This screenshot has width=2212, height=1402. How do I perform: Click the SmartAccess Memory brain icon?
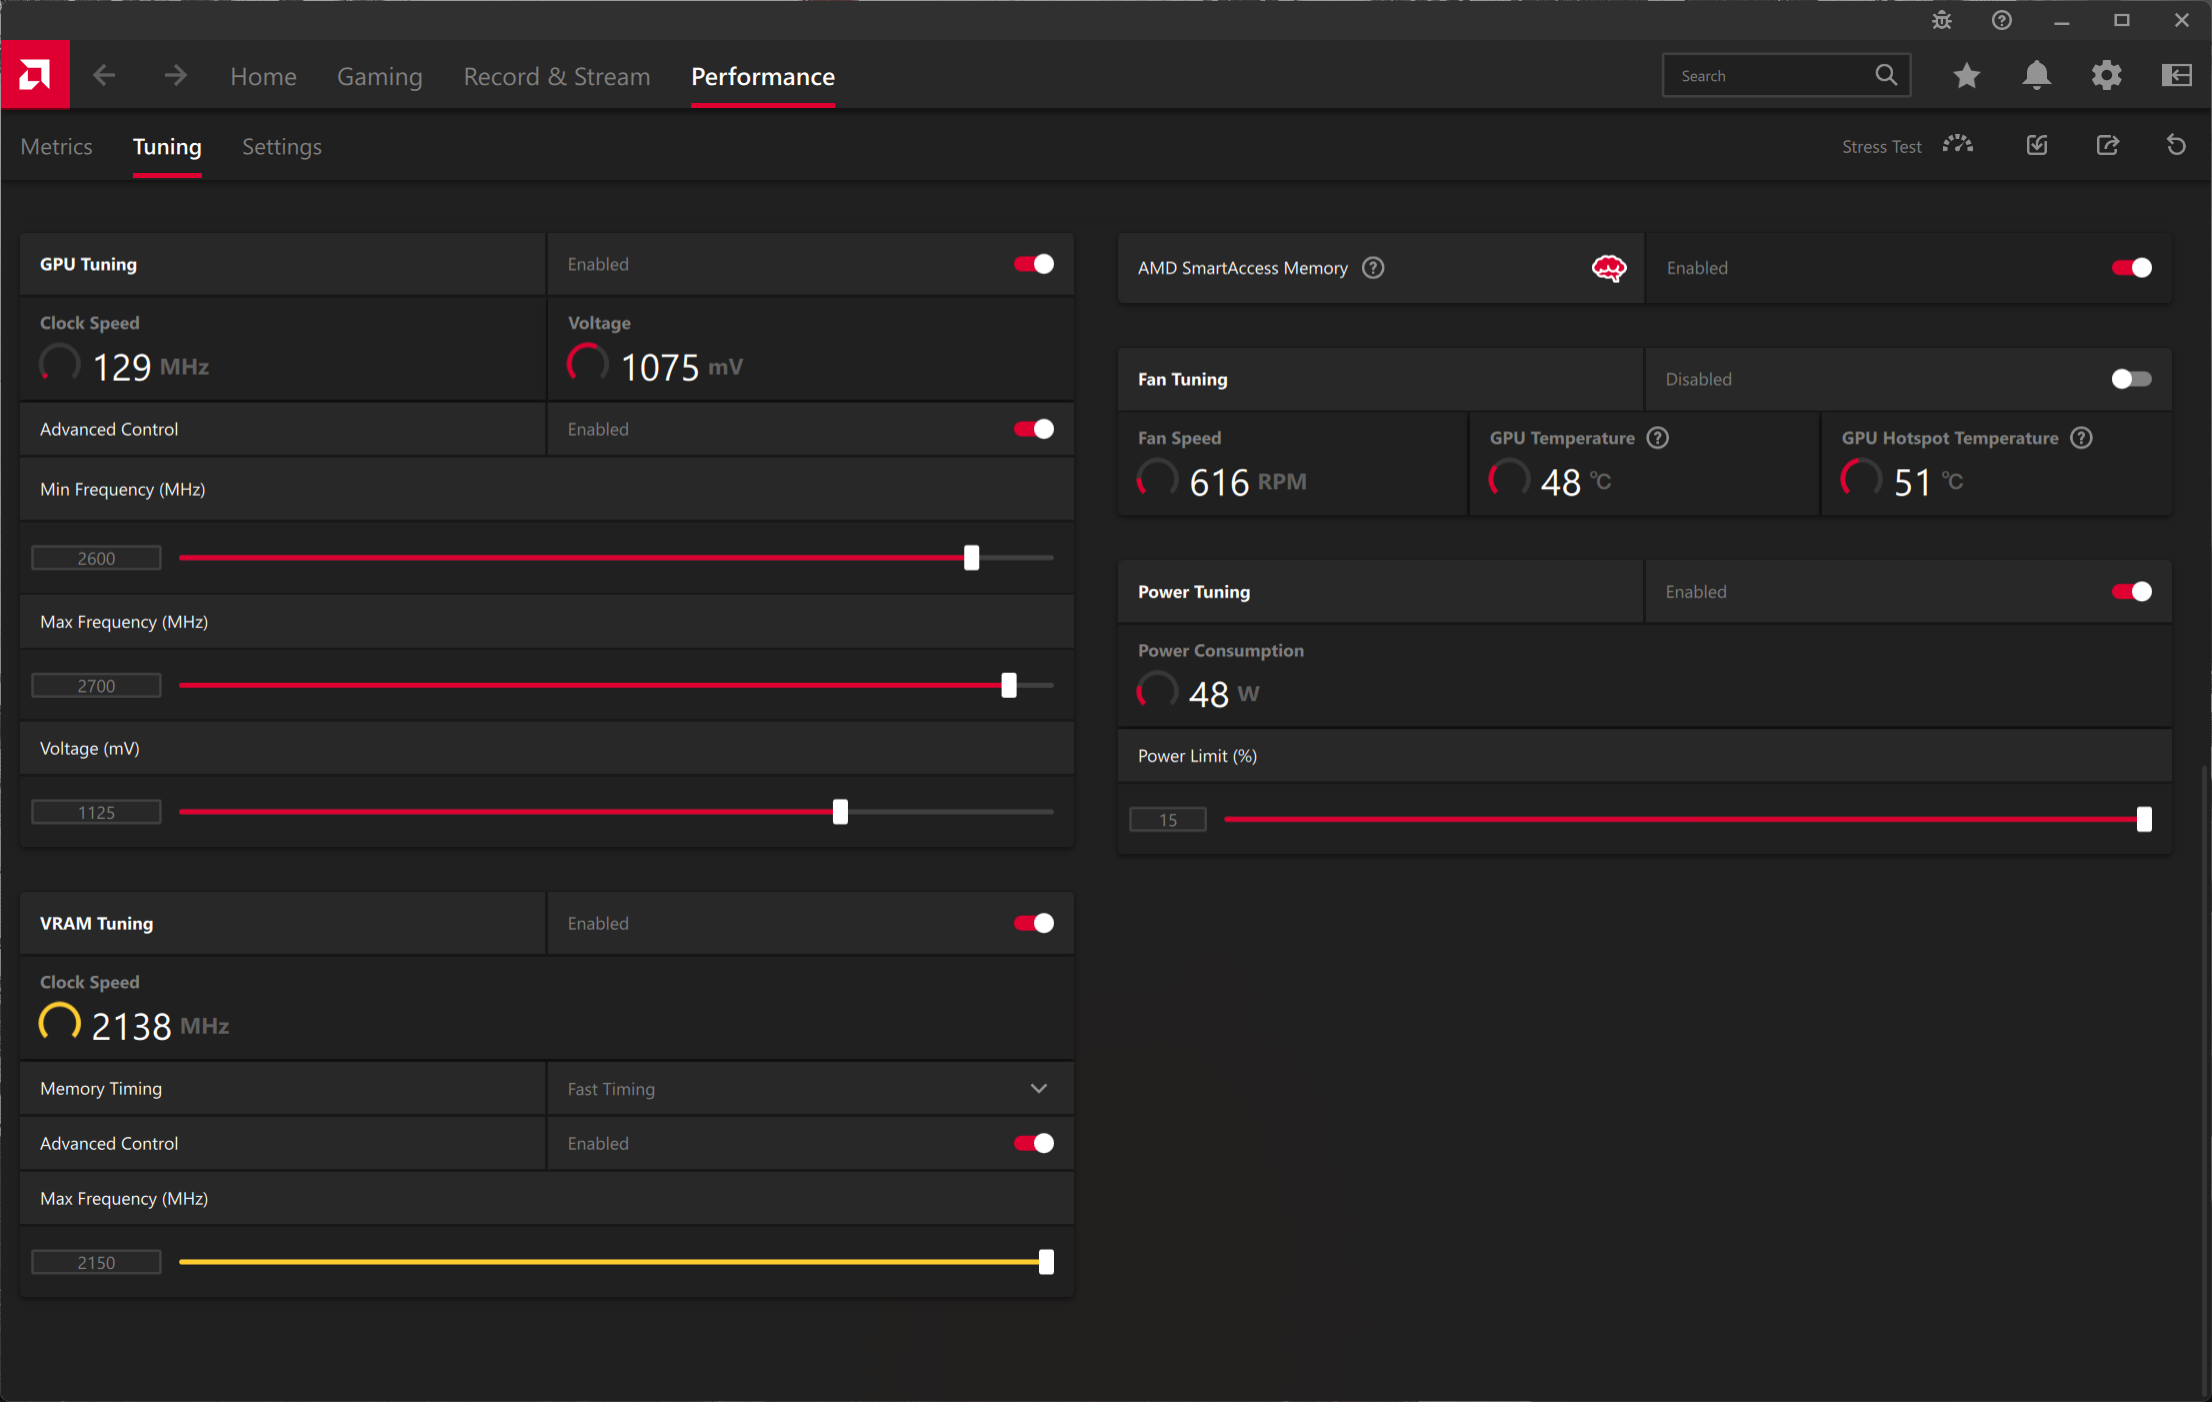click(x=1609, y=268)
